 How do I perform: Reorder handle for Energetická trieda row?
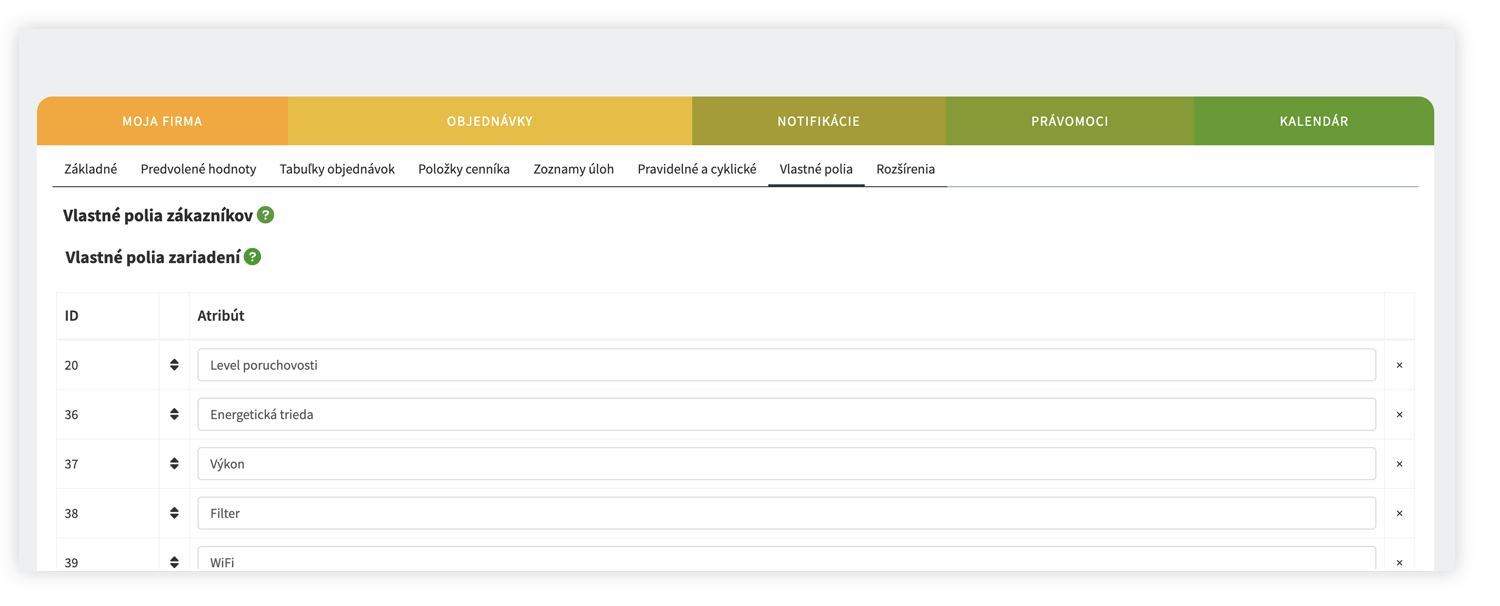click(174, 414)
